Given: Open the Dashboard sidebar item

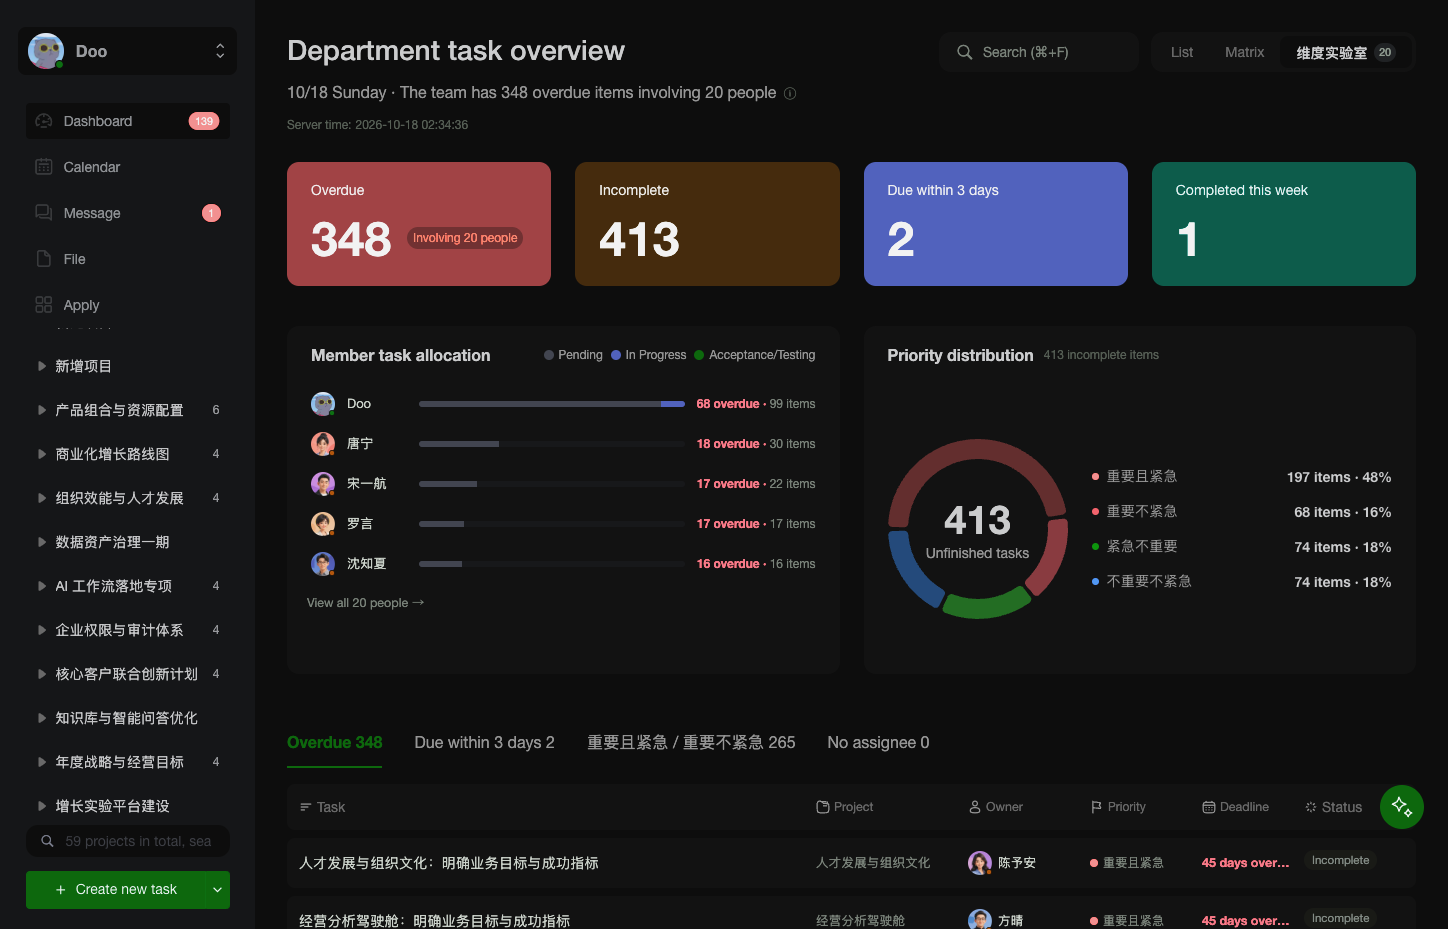Looking at the screenshot, I should pos(128,121).
